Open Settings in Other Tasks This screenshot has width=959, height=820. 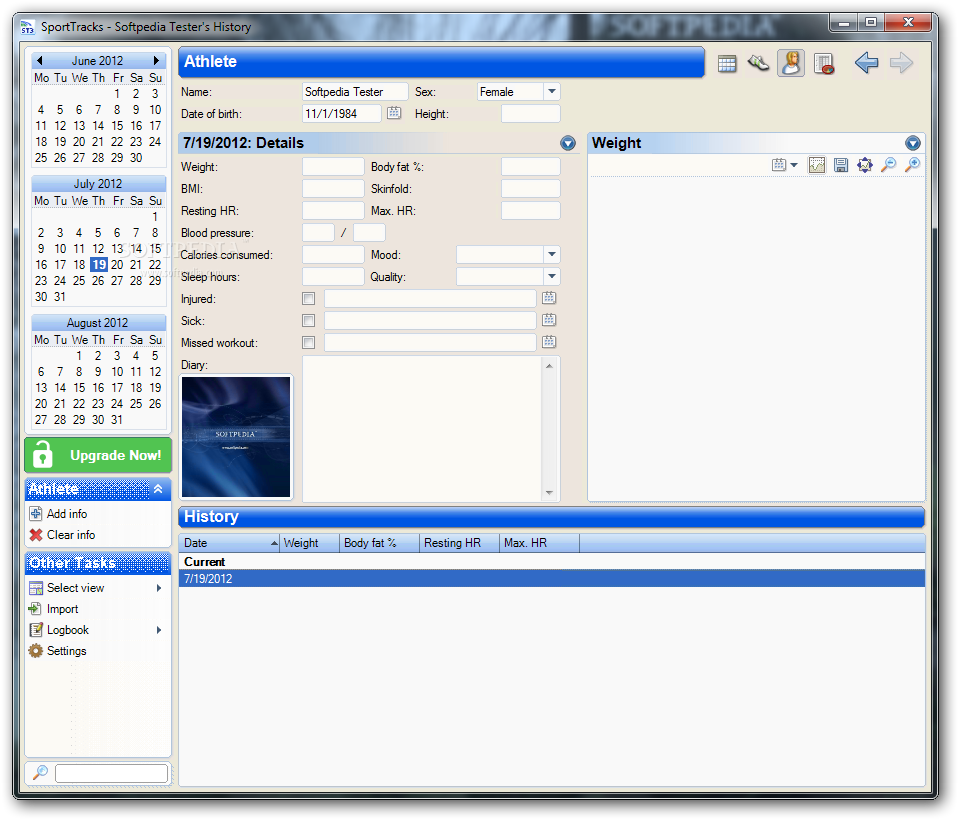click(x=67, y=651)
